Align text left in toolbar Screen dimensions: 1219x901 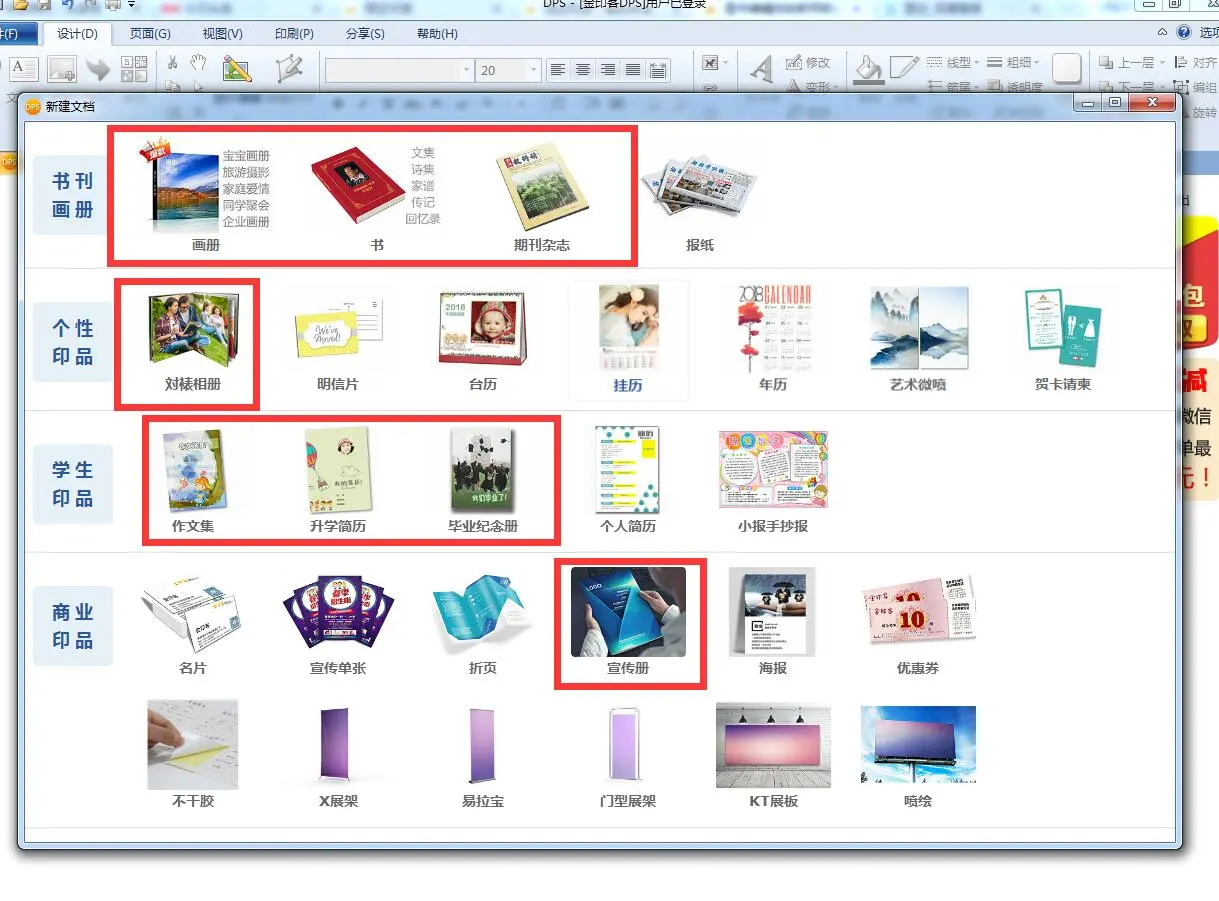click(x=558, y=70)
